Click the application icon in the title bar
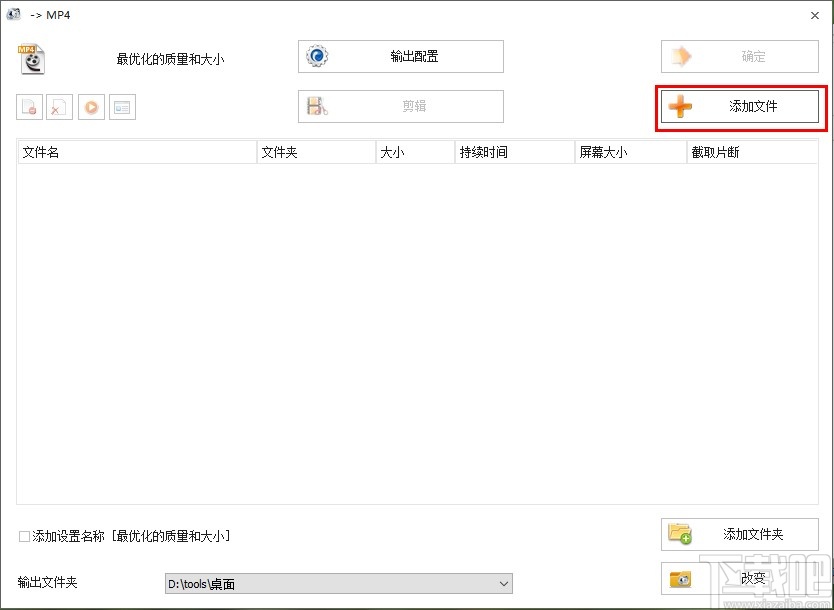 point(14,14)
